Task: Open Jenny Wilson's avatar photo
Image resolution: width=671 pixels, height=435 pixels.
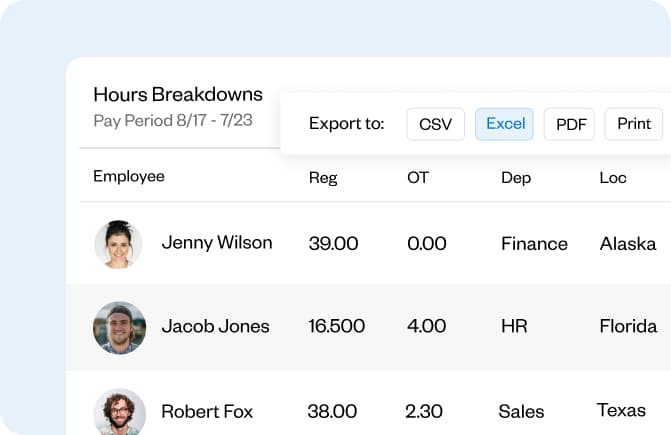Action: point(119,244)
